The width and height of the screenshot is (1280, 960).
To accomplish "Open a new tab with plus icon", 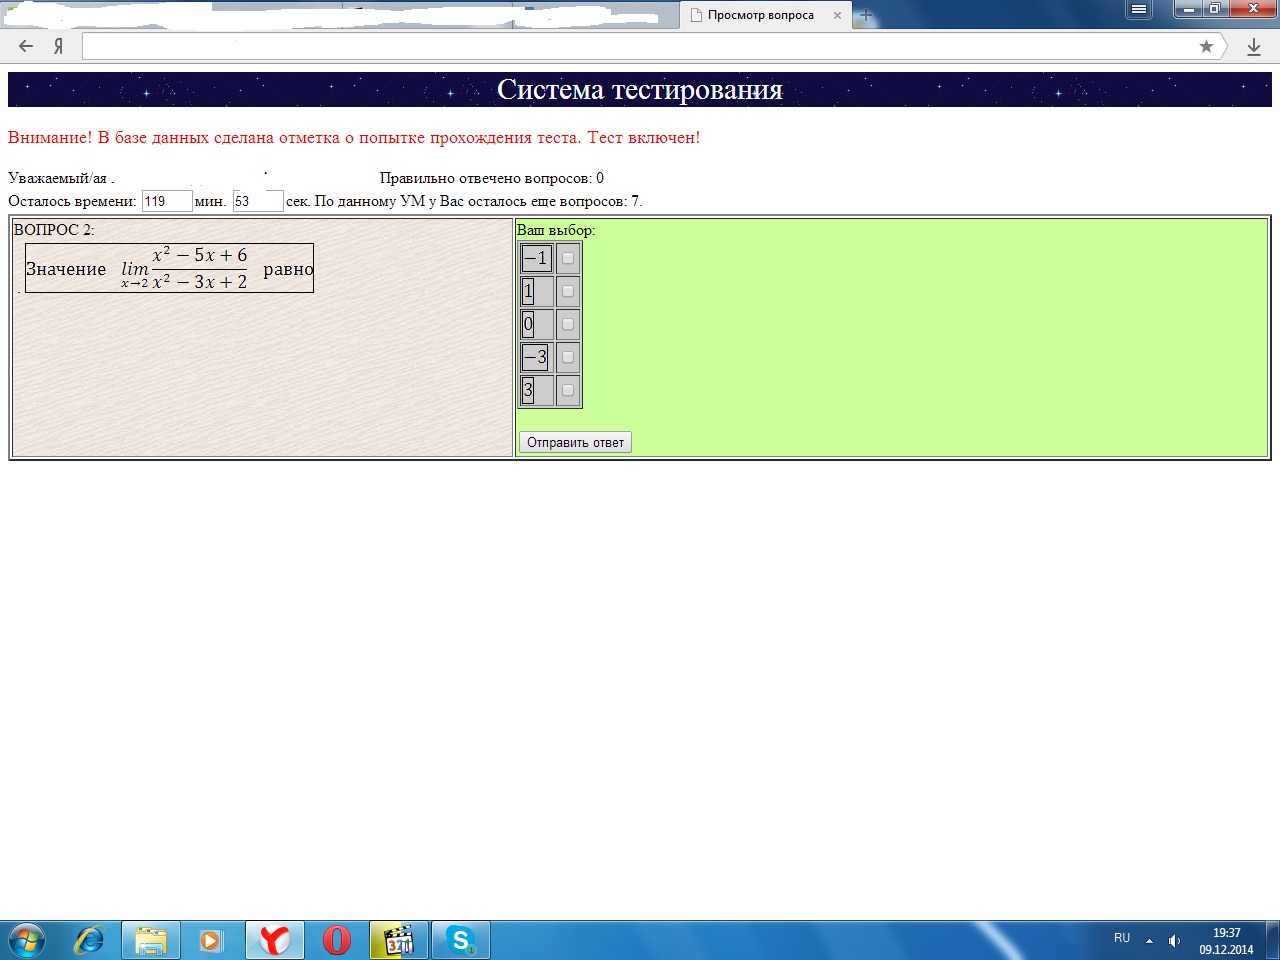I will click(866, 15).
